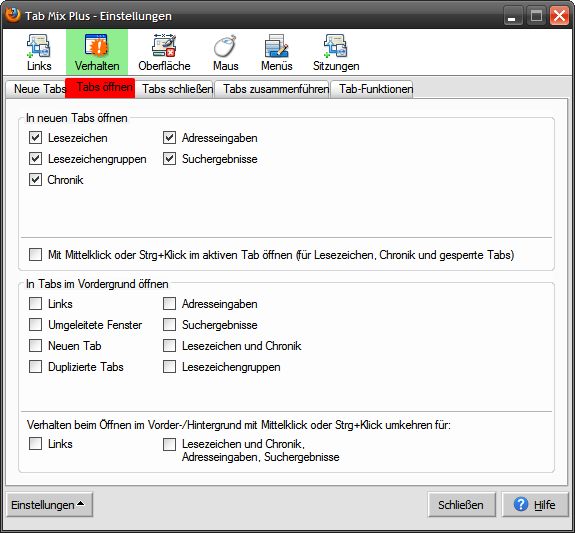Image resolution: width=575 pixels, height=533 pixels.
Task: Switch to the Maus settings icon
Action: point(226,46)
